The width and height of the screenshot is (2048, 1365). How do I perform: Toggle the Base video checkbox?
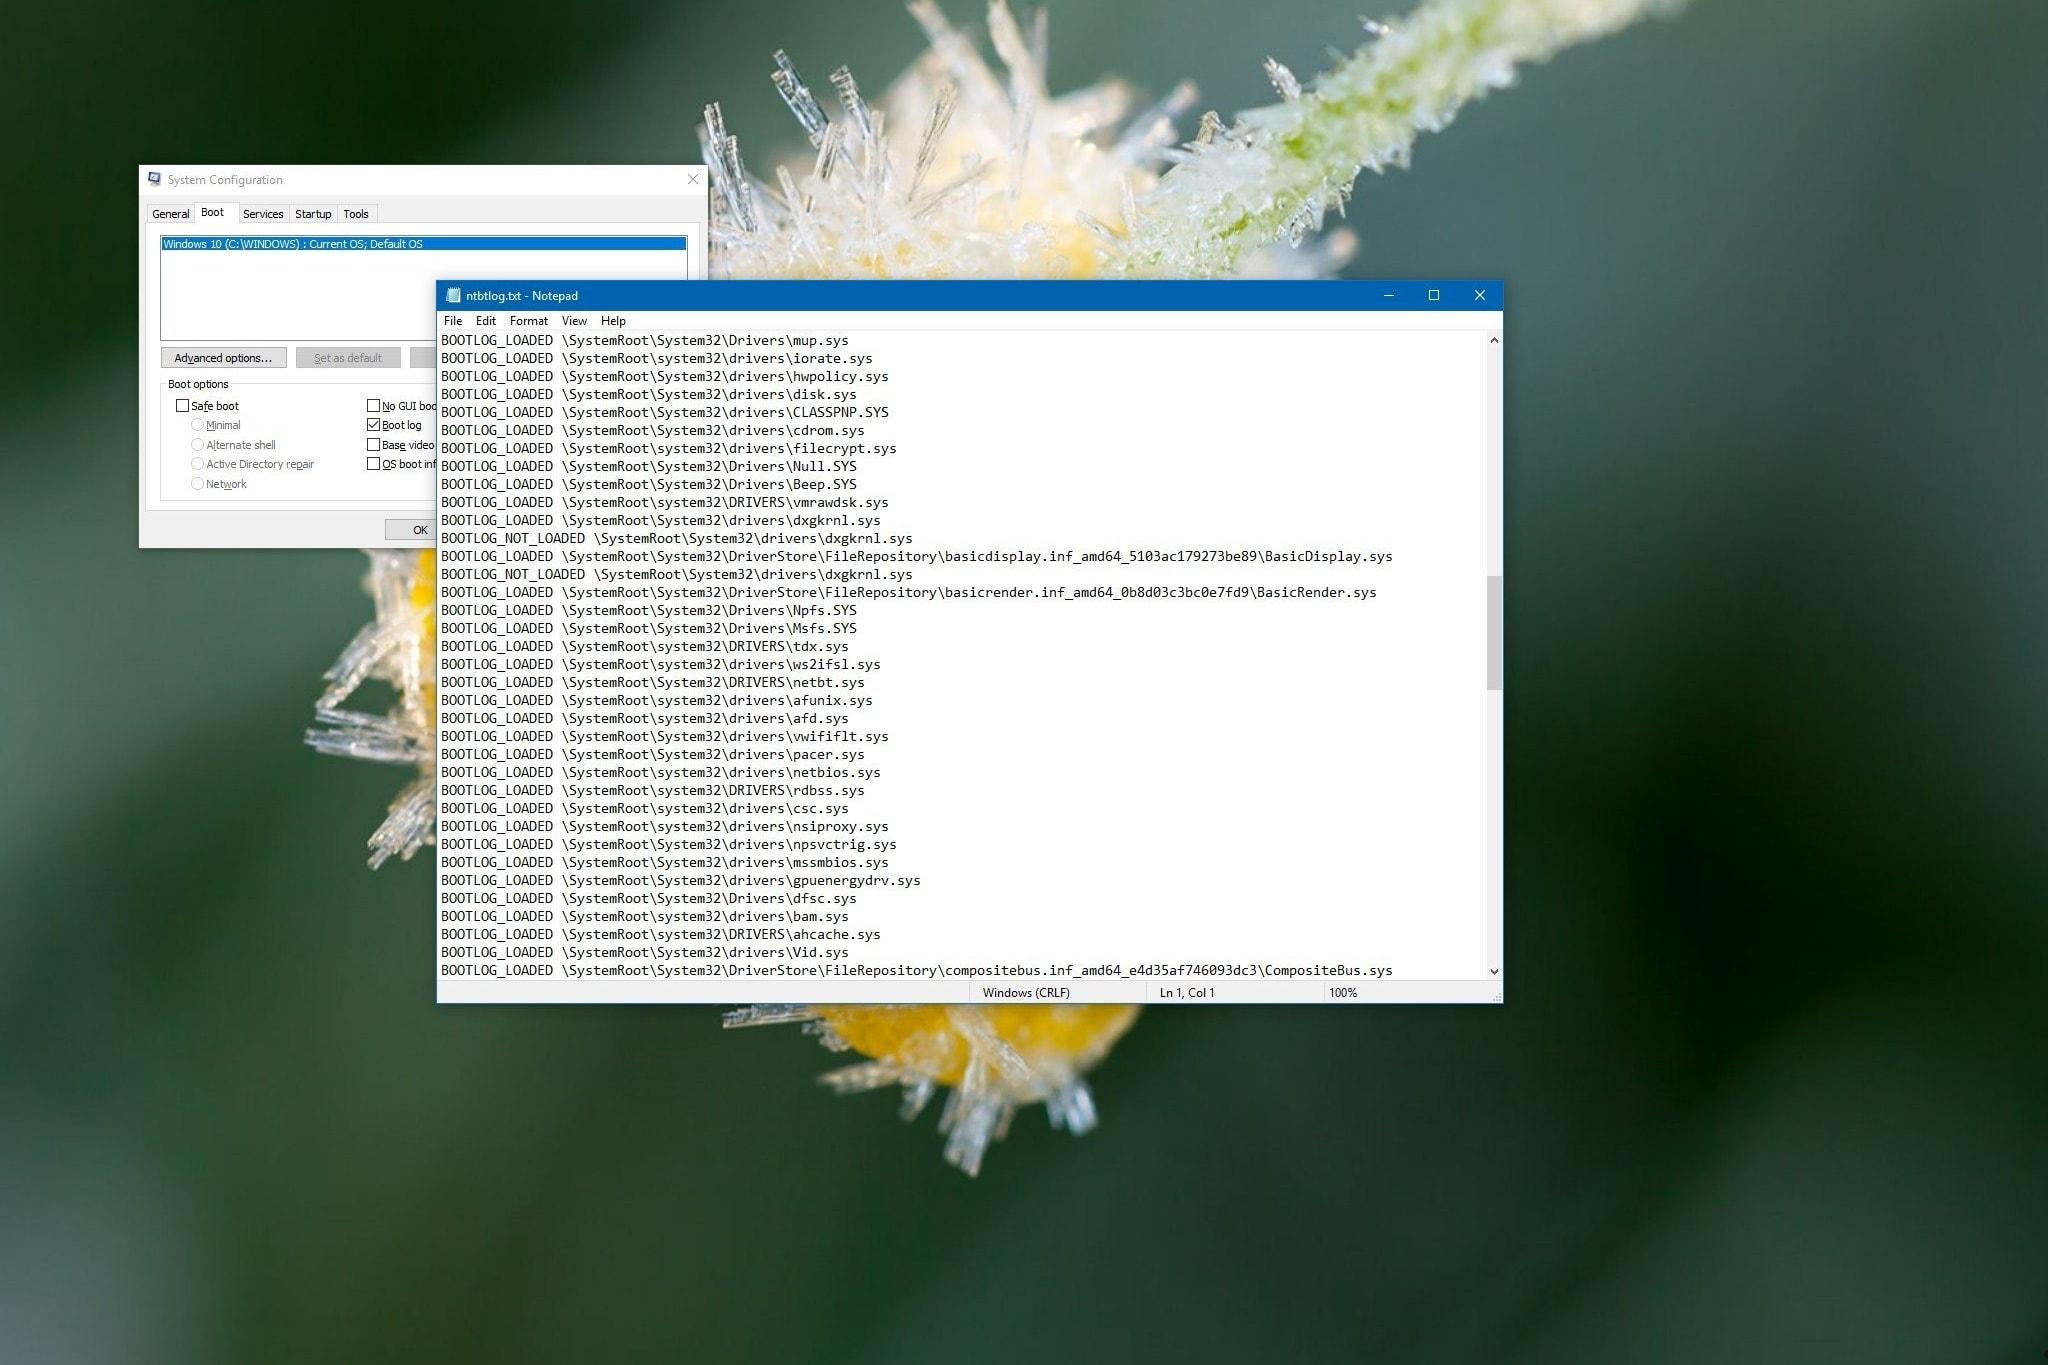pos(374,445)
